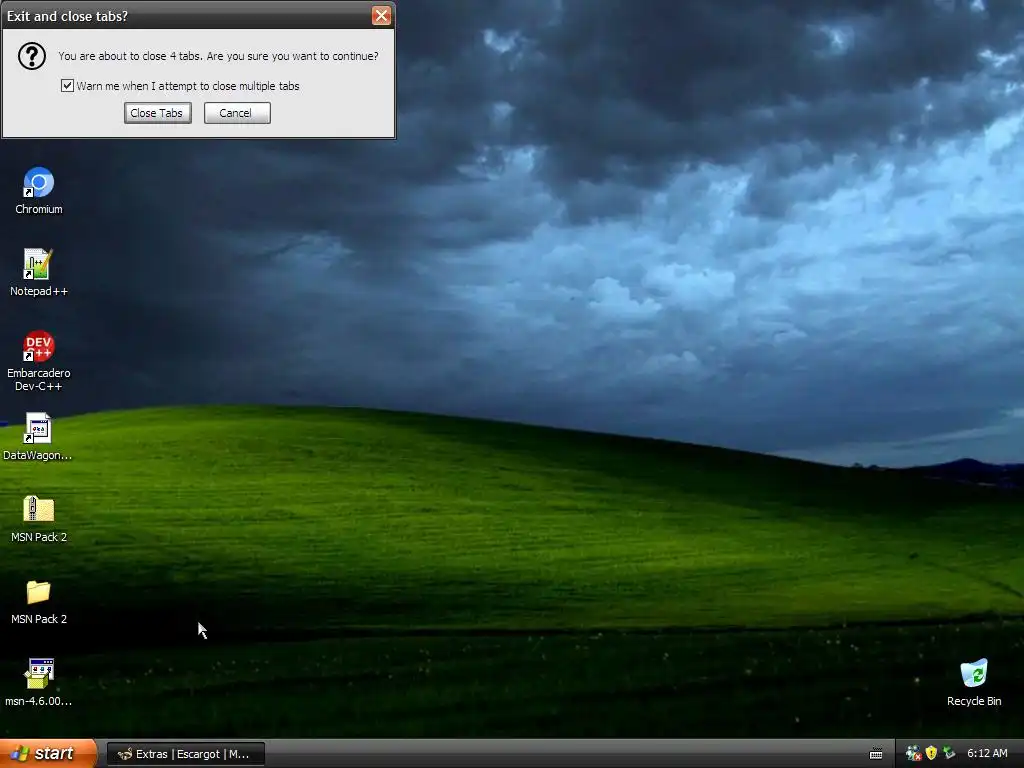Select the MSN Pack 2 folder icon
The width and height of the screenshot is (1024, 768).
tap(39, 592)
